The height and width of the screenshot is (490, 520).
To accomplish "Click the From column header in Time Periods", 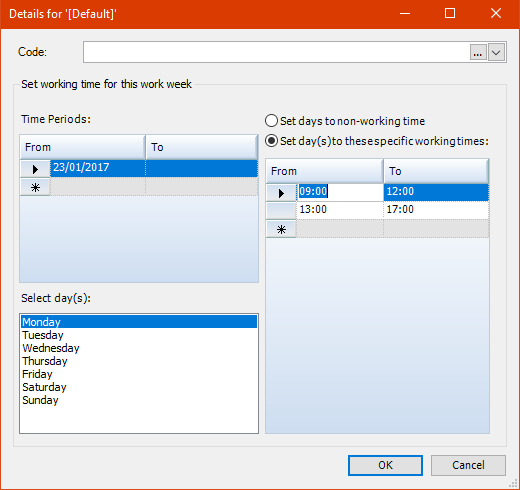I will pyautogui.click(x=83, y=147).
